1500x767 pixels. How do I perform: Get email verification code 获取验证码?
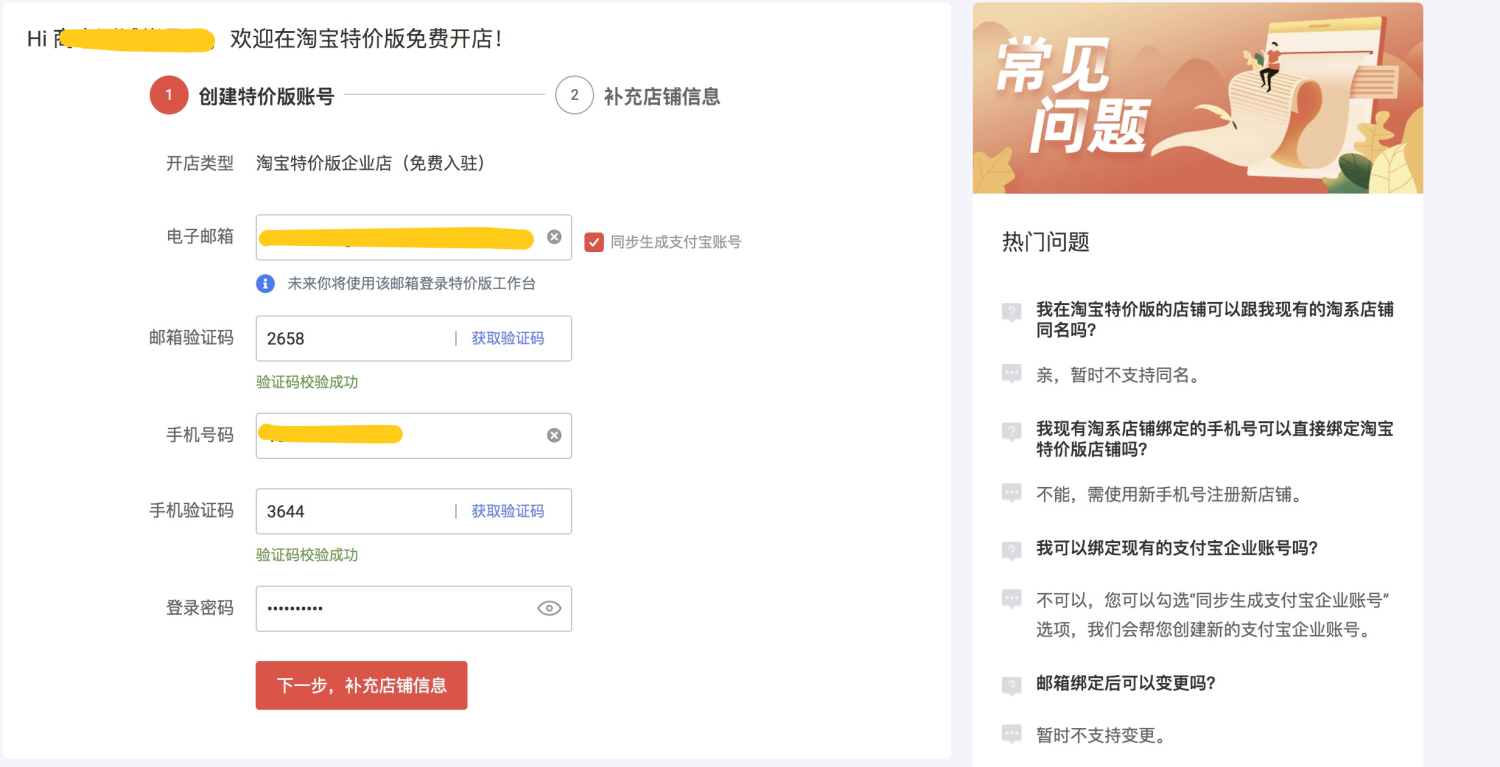[508, 338]
